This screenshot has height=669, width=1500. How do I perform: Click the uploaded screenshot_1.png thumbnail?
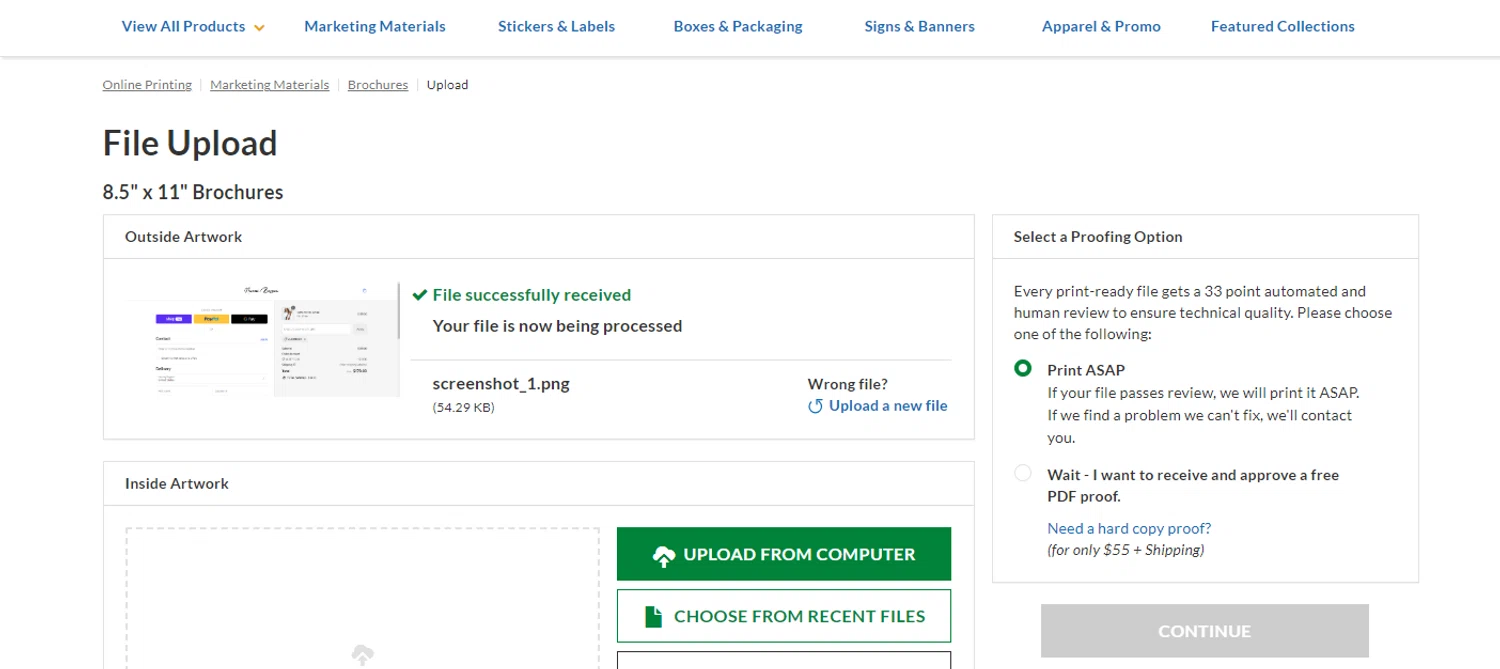coord(263,339)
